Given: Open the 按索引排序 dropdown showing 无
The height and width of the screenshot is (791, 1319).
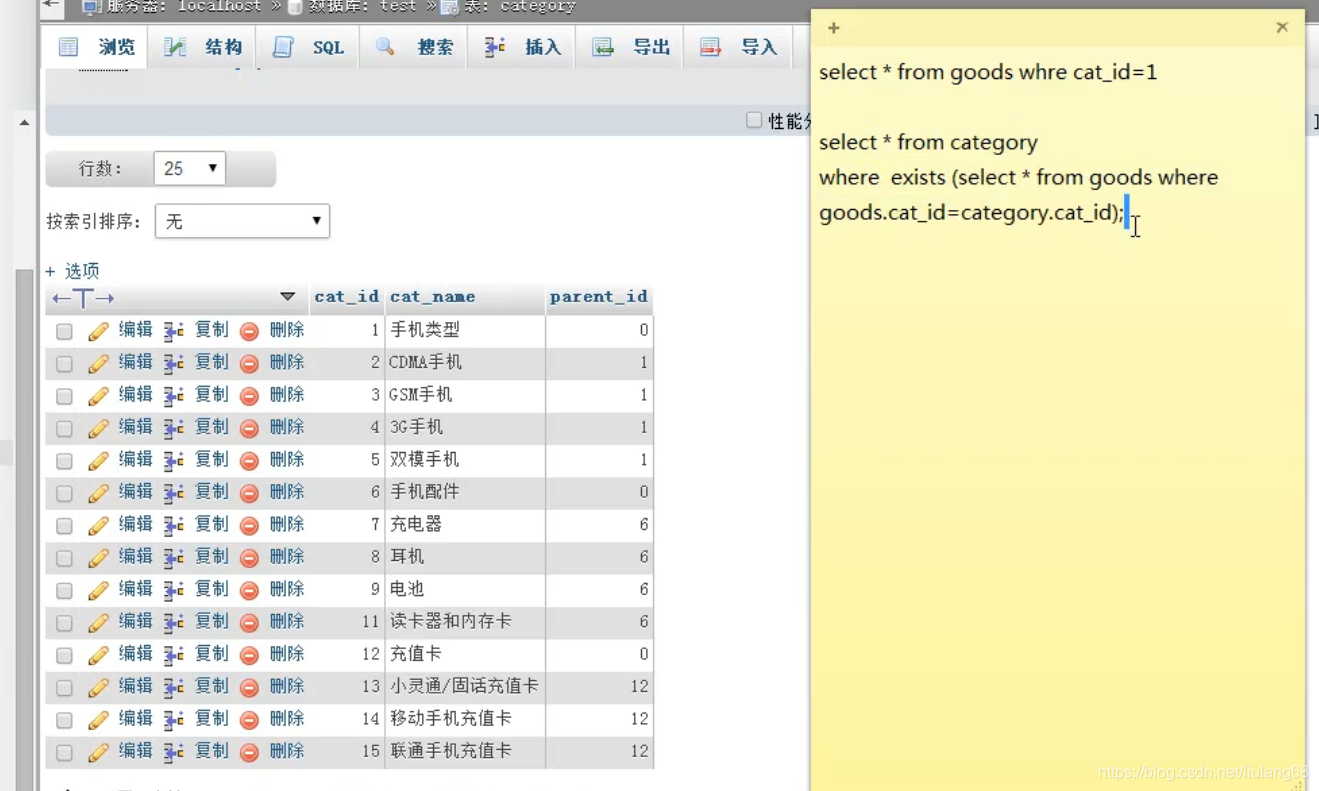Looking at the screenshot, I should pyautogui.click(x=242, y=221).
